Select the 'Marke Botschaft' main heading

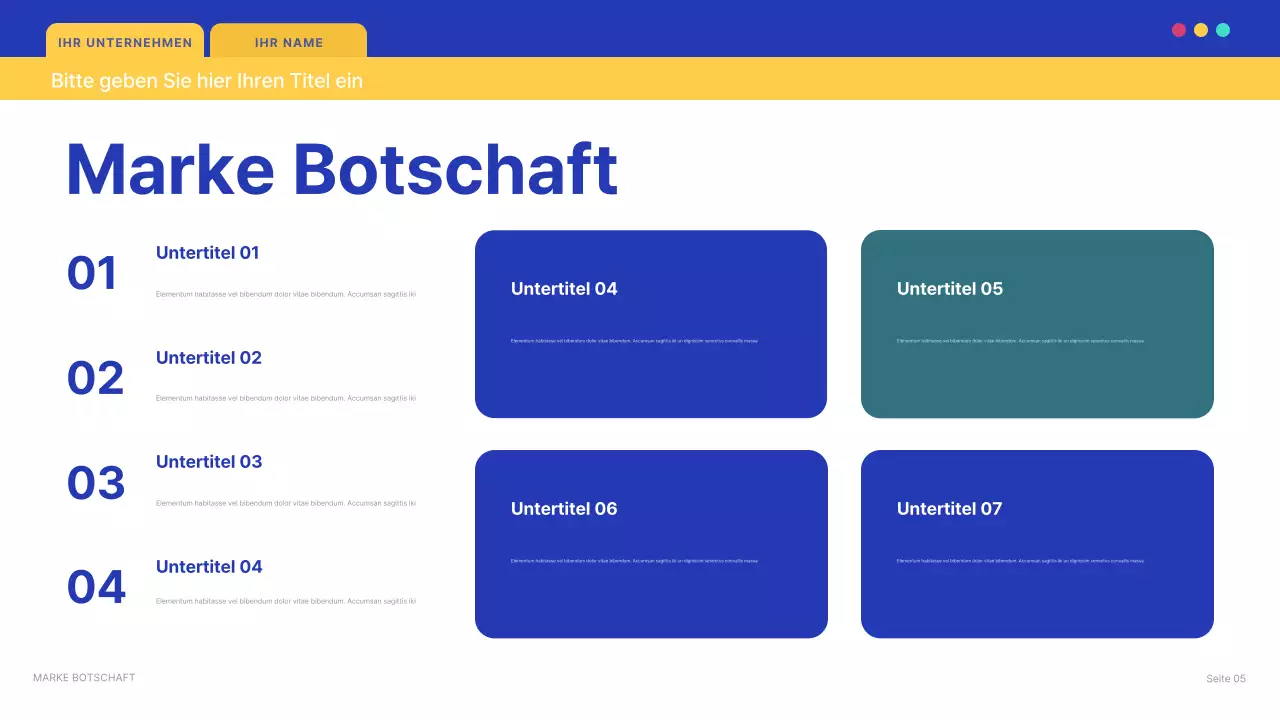[x=341, y=170]
